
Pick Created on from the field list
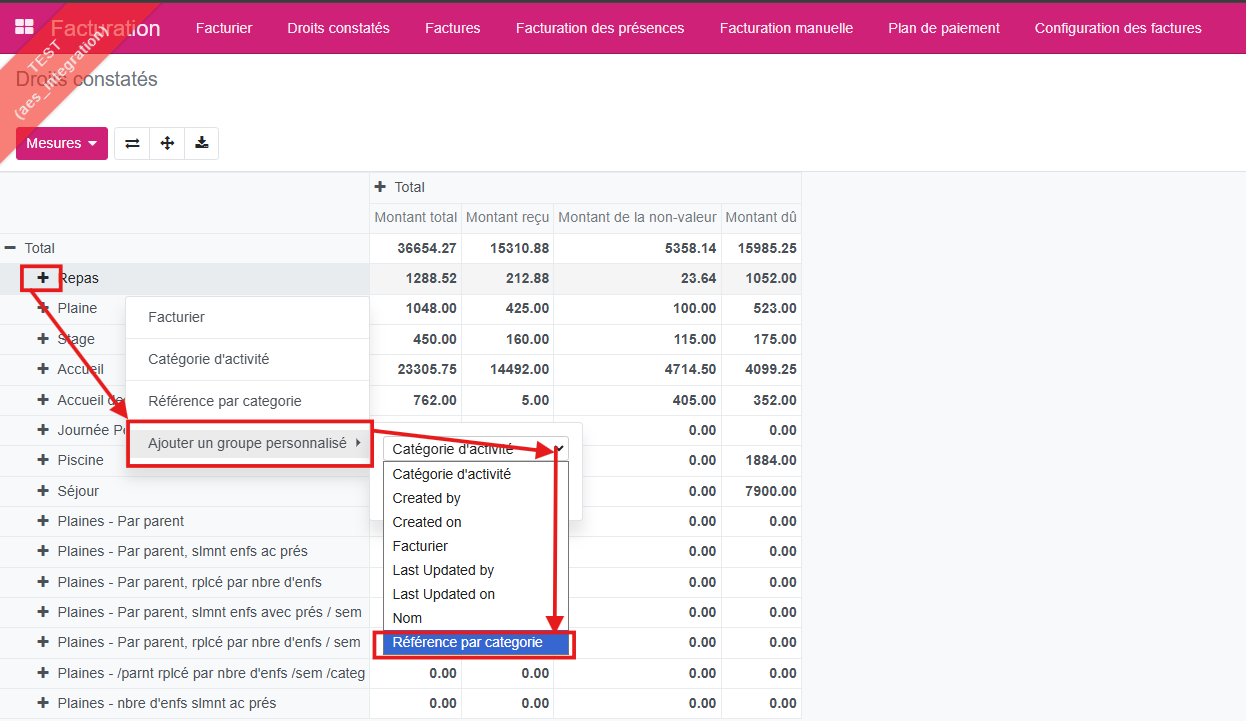click(x=427, y=522)
